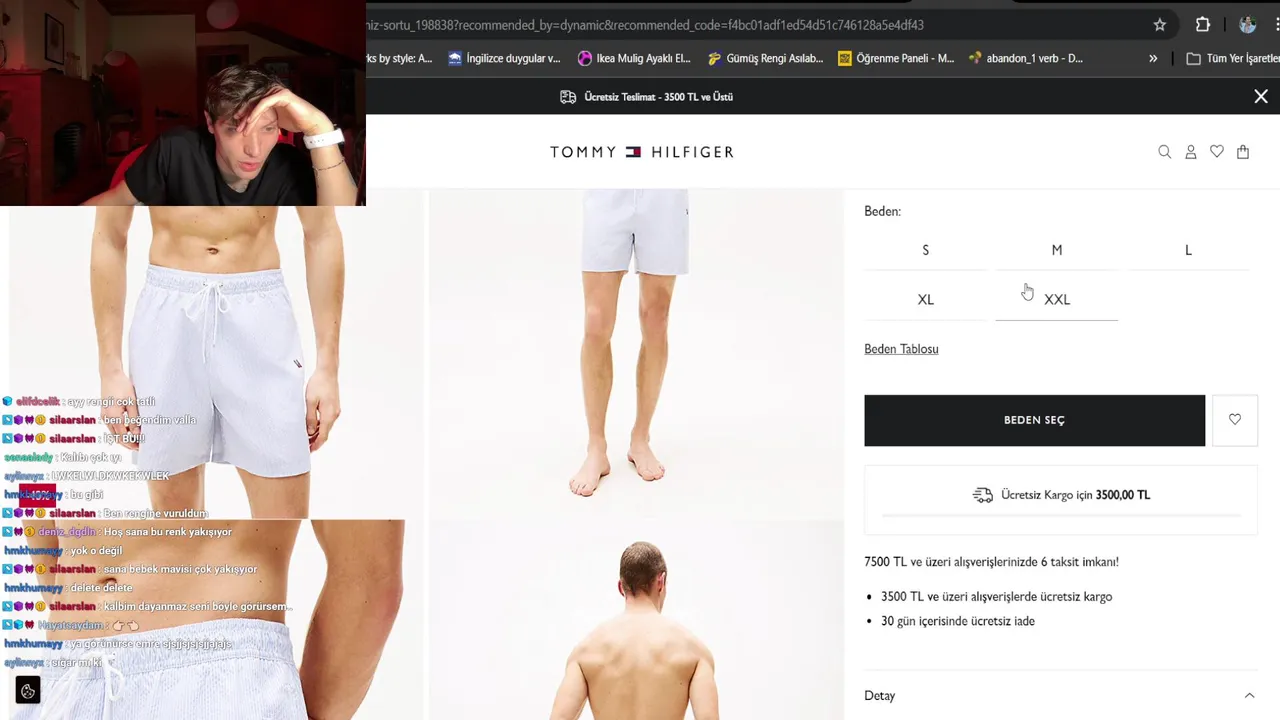Select size S
Image resolution: width=1280 pixels, height=720 pixels.
click(925, 250)
